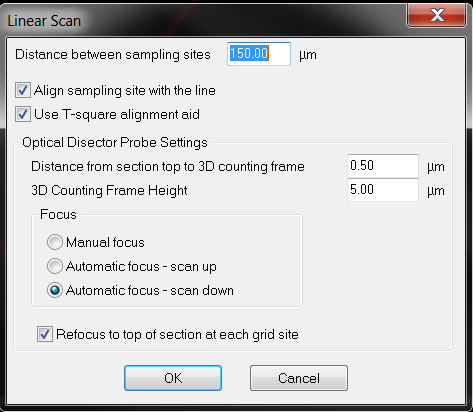Screen dimensions: 473x412
Task: Click the Distance from section top label
Action: 168,166
